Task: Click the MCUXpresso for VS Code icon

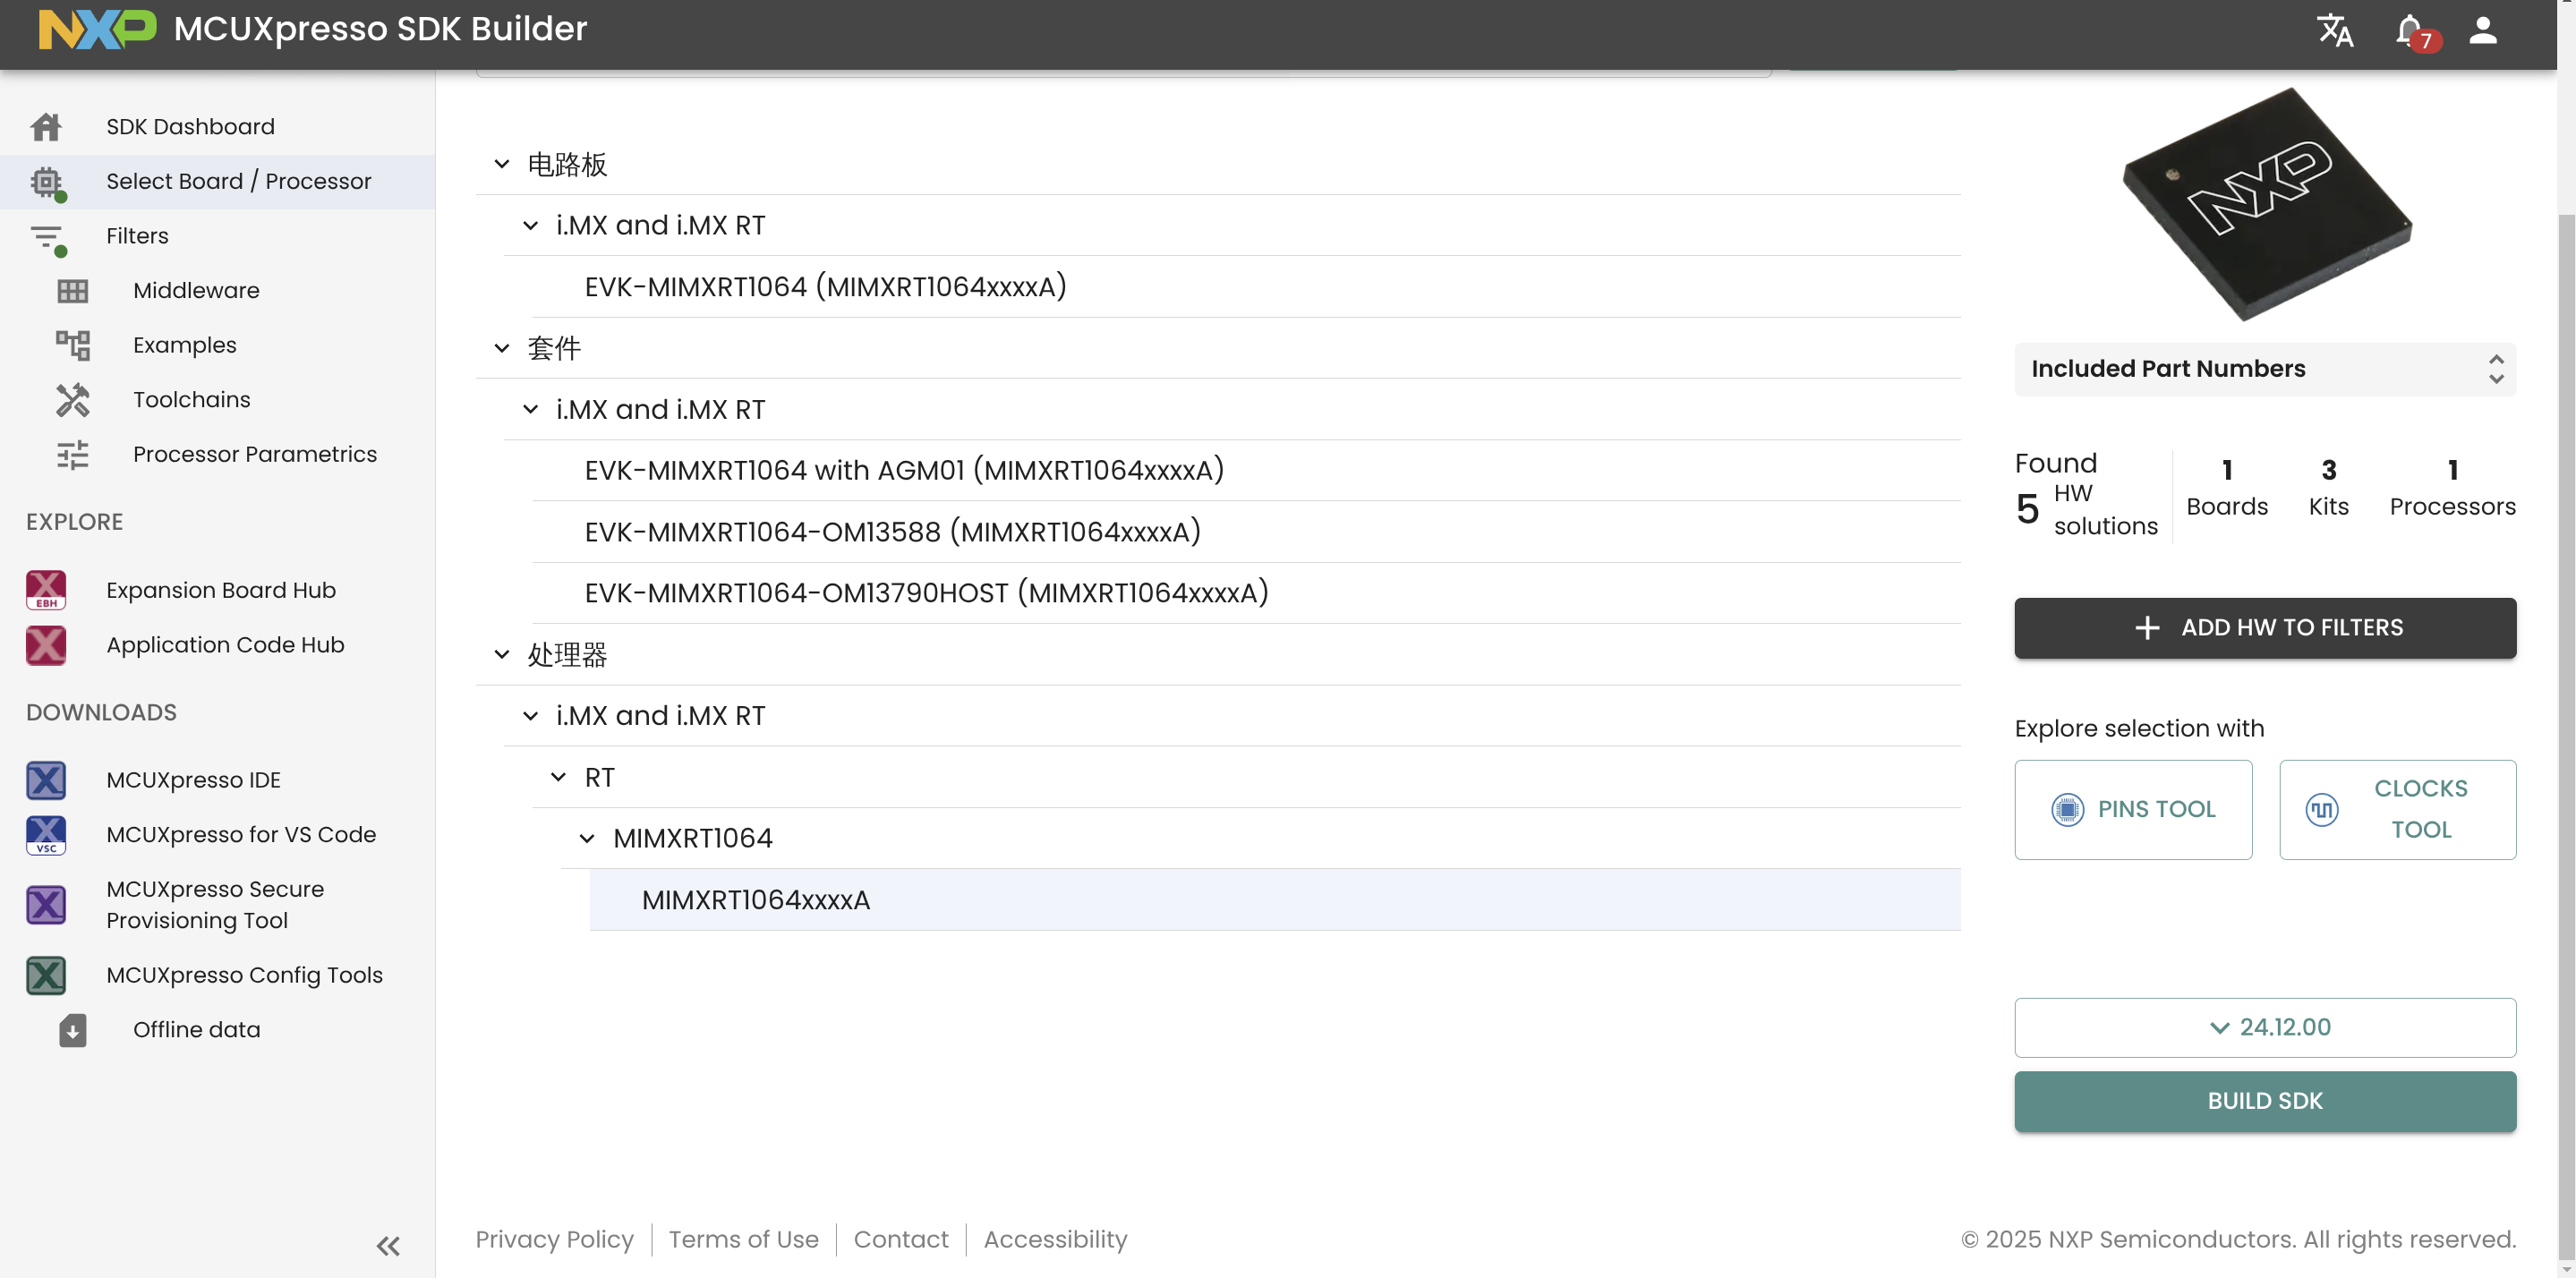Action: [x=46, y=835]
